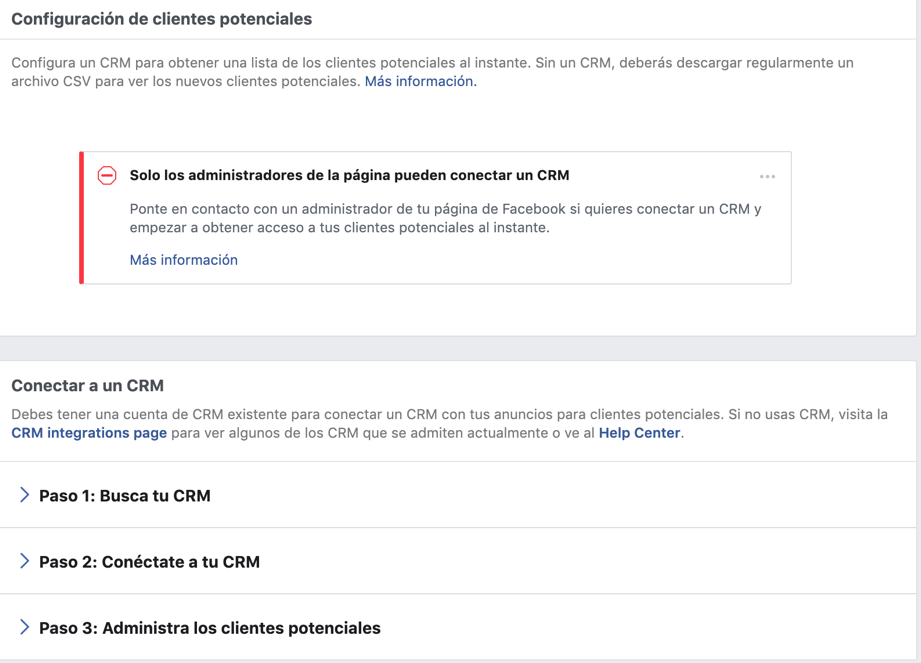Select the 'Paso 2: Conéctate a tu CRM' title
Image resolution: width=921 pixels, height=663 pixels.
[149, 562]
